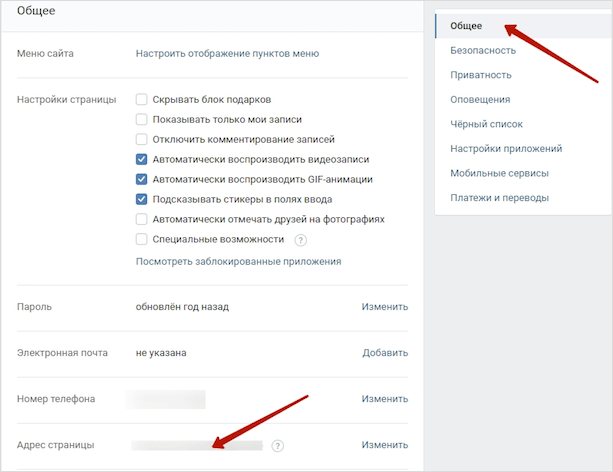Open Посмотреть заблокированные приложения link
The image size is (613, 472).
pos(238,261)
